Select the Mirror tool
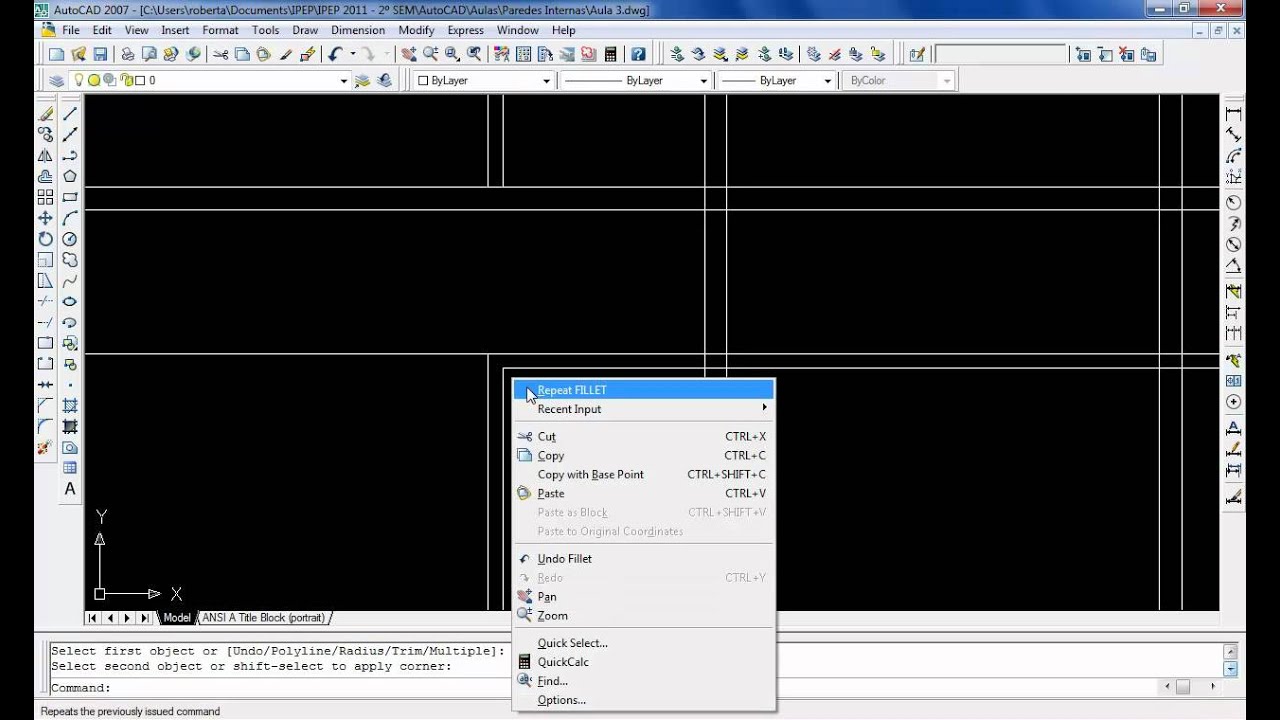Screen dimensions: 1280x720 [45, 156]
